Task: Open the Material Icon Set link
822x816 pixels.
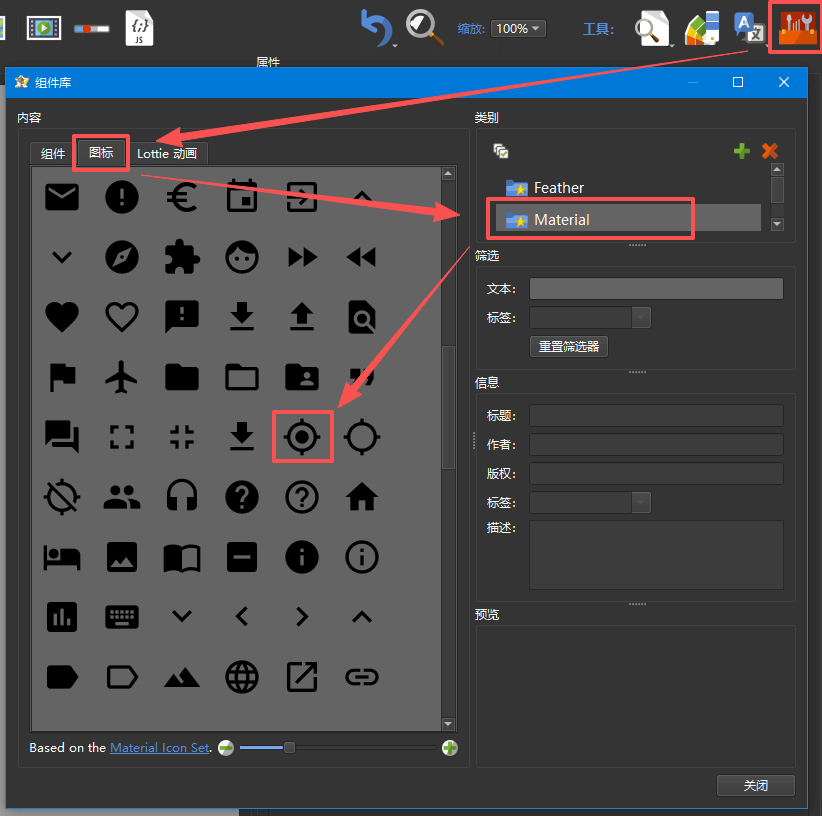Action: [x=160, y=748]
